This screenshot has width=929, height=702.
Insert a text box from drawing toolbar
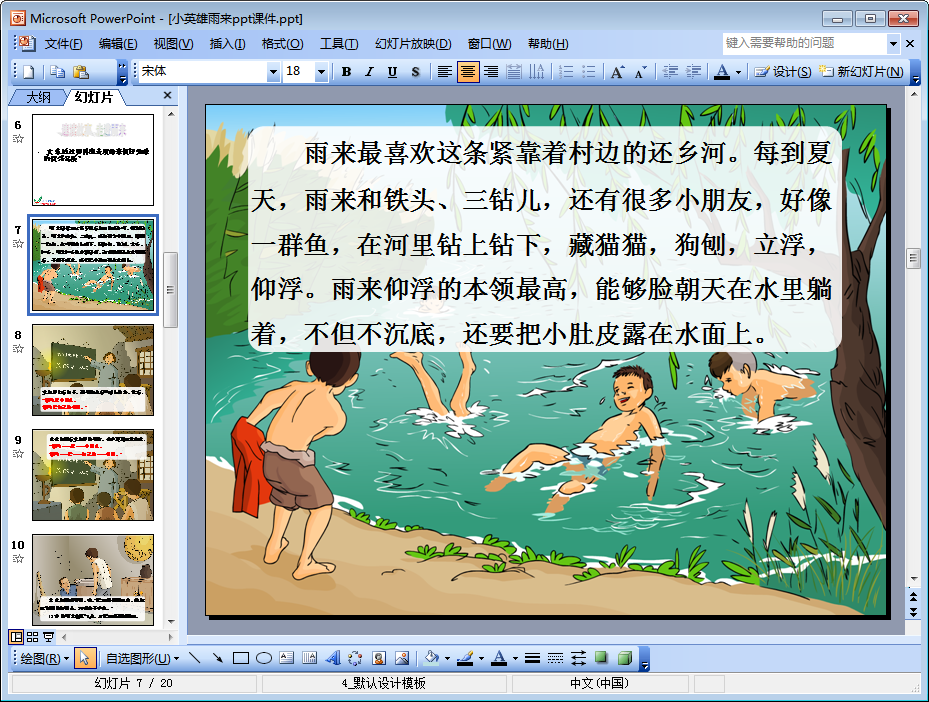(x=287, y=658)
